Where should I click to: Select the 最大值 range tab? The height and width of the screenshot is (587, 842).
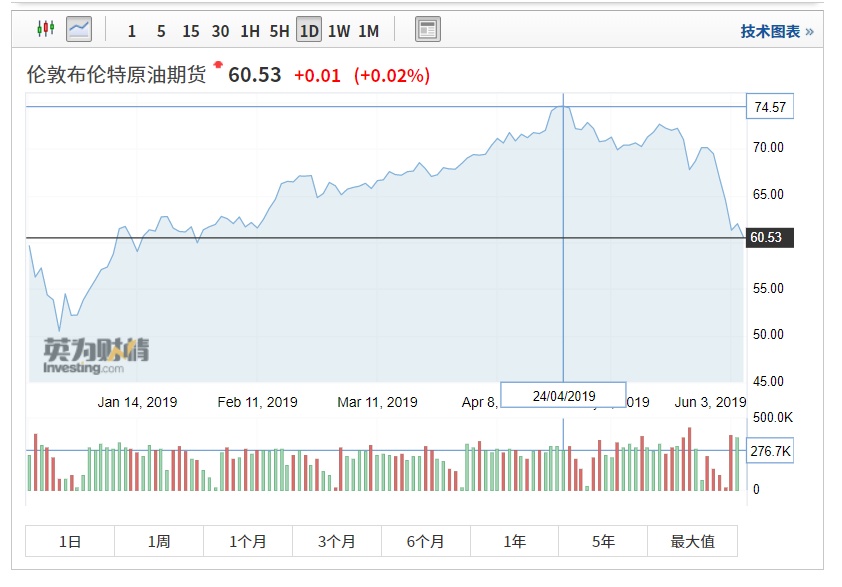point(693,541)
